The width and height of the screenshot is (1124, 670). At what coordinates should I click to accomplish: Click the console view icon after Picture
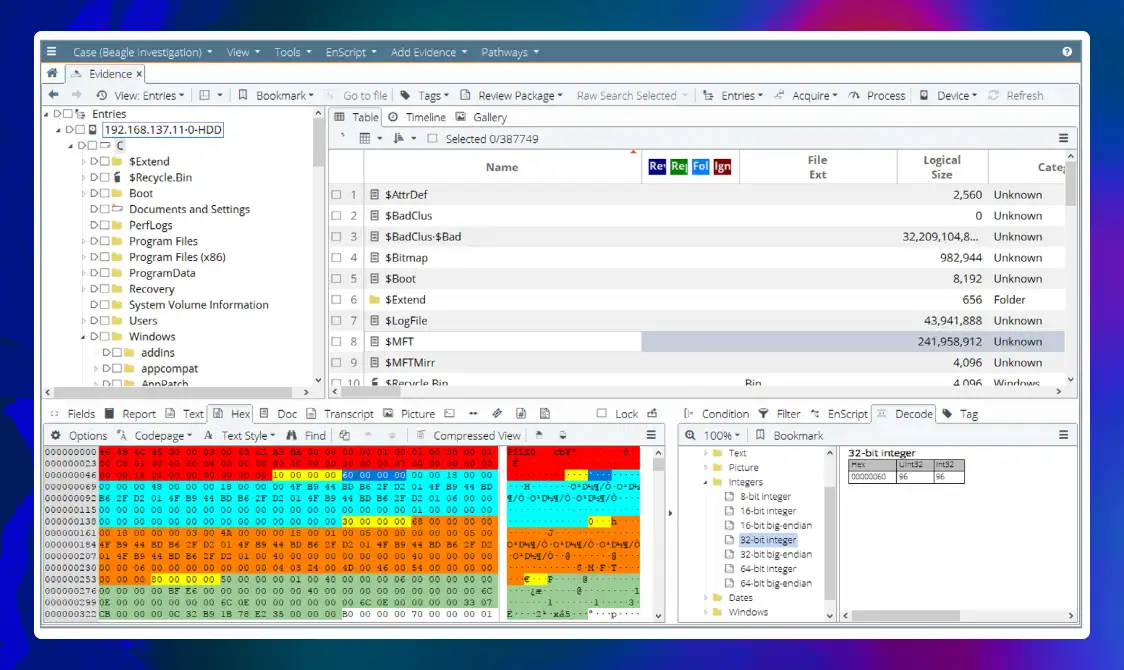point(449,413)
